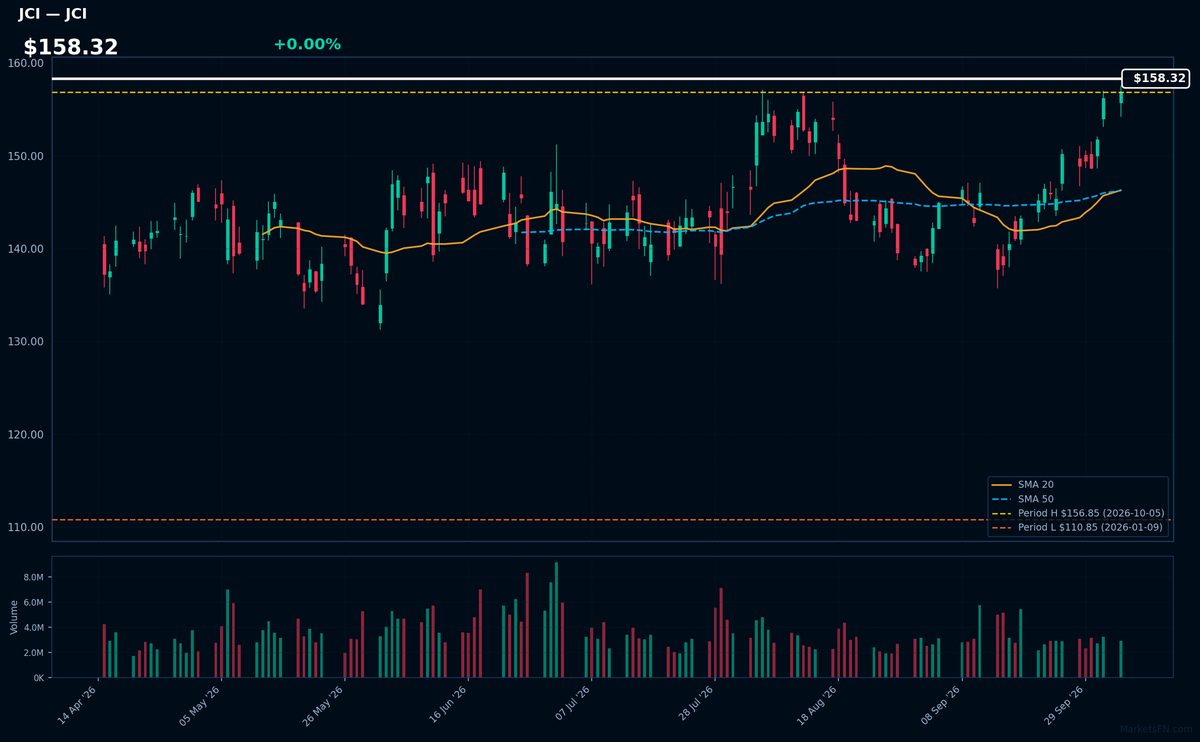1200x742 pixels.
Task: Click the 18 Aug '26 date label
Action: (x=818, y=706)
